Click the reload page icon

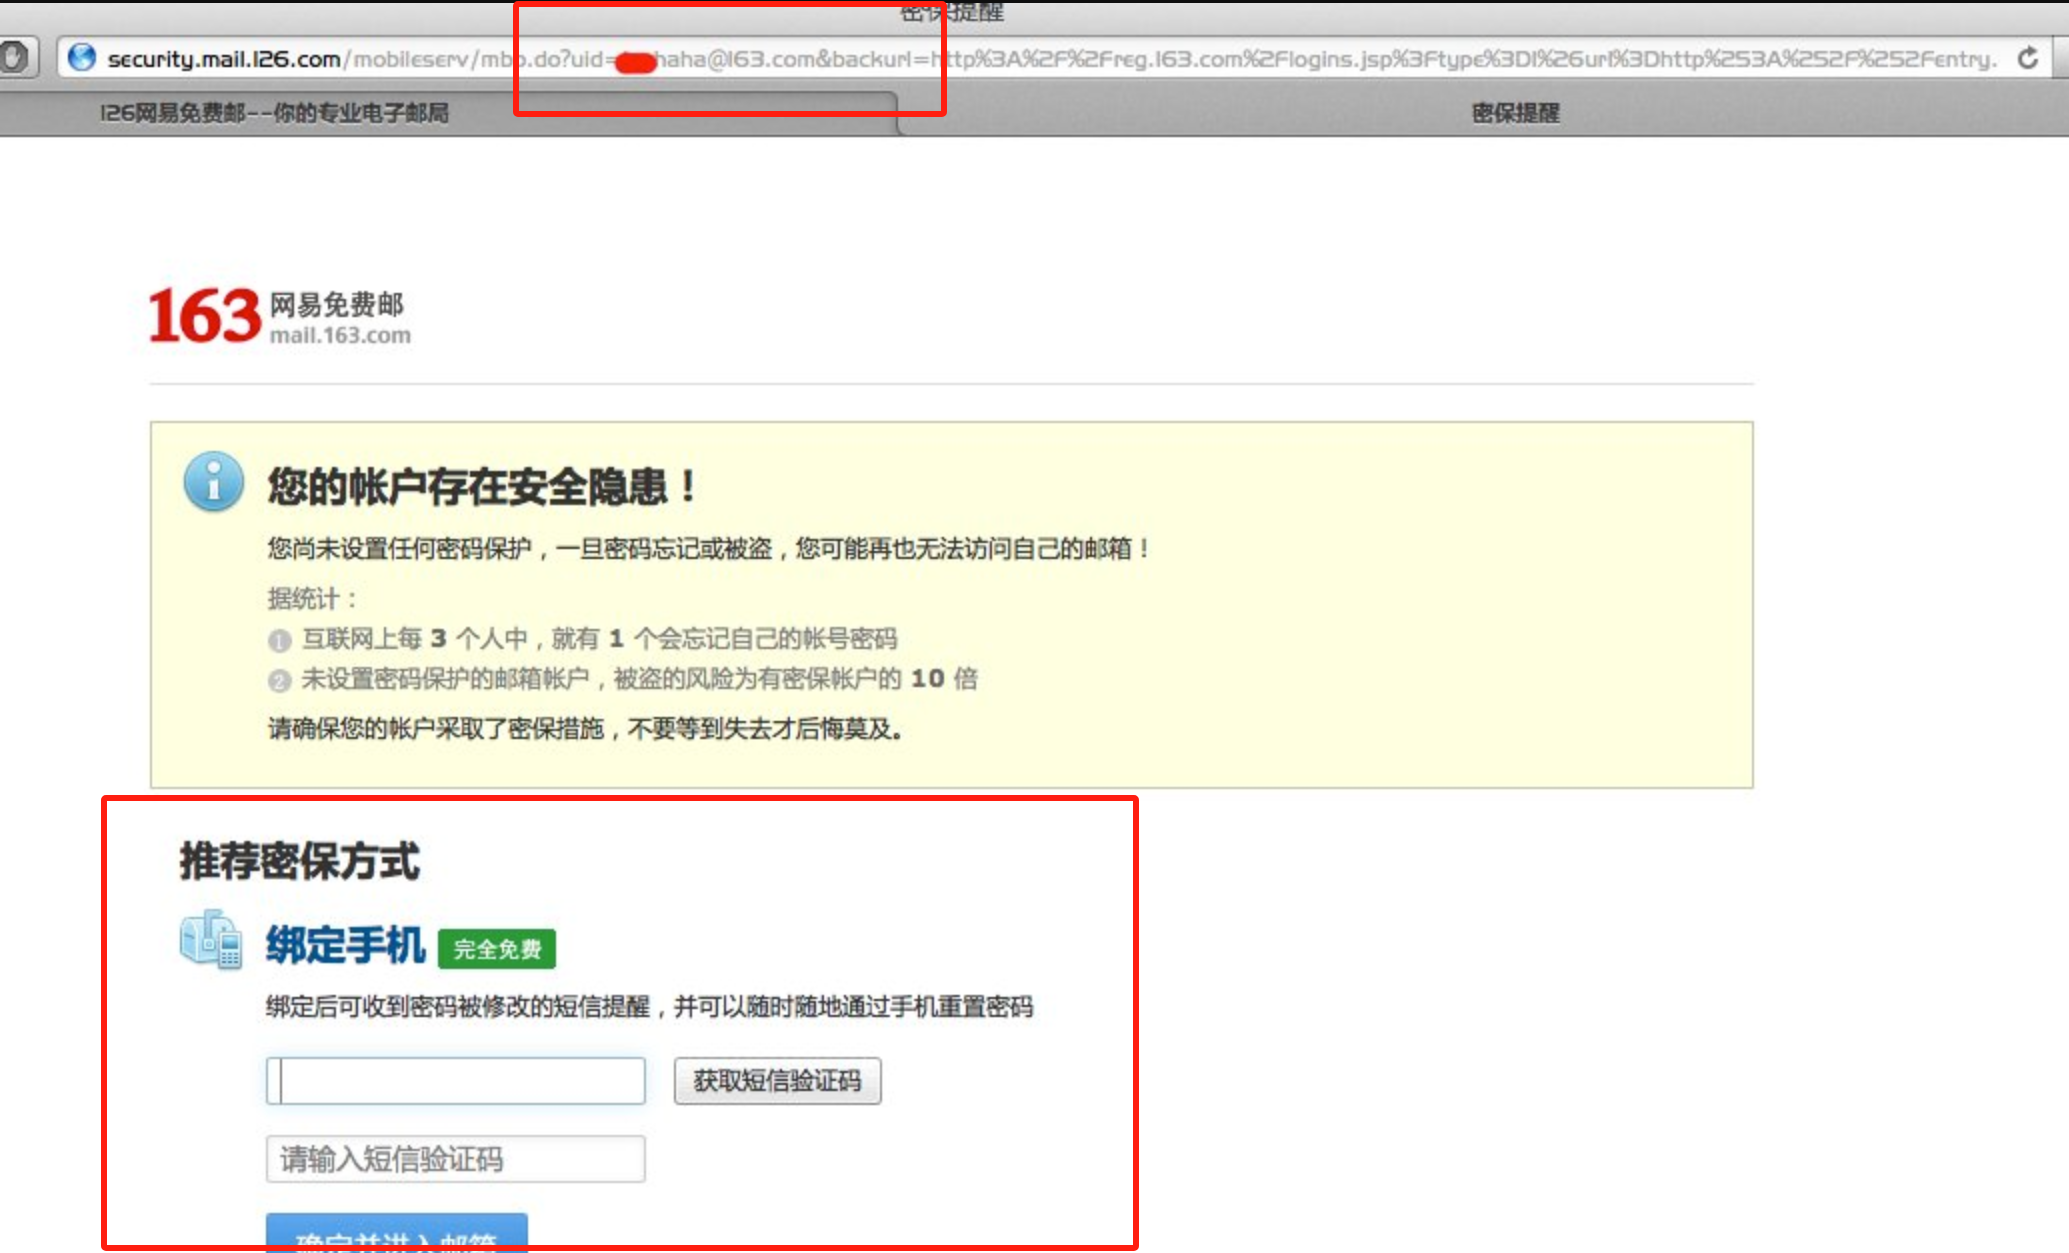tap(2027, 58)
